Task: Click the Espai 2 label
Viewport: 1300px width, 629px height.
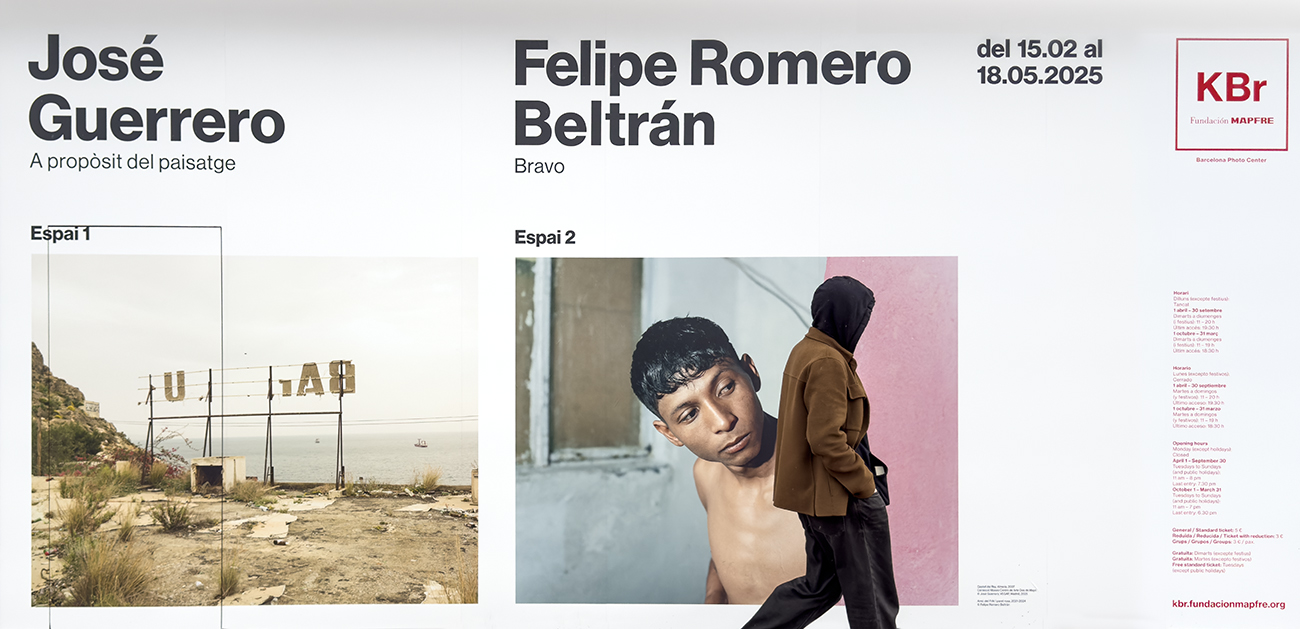Action: [x=545, y=238]
